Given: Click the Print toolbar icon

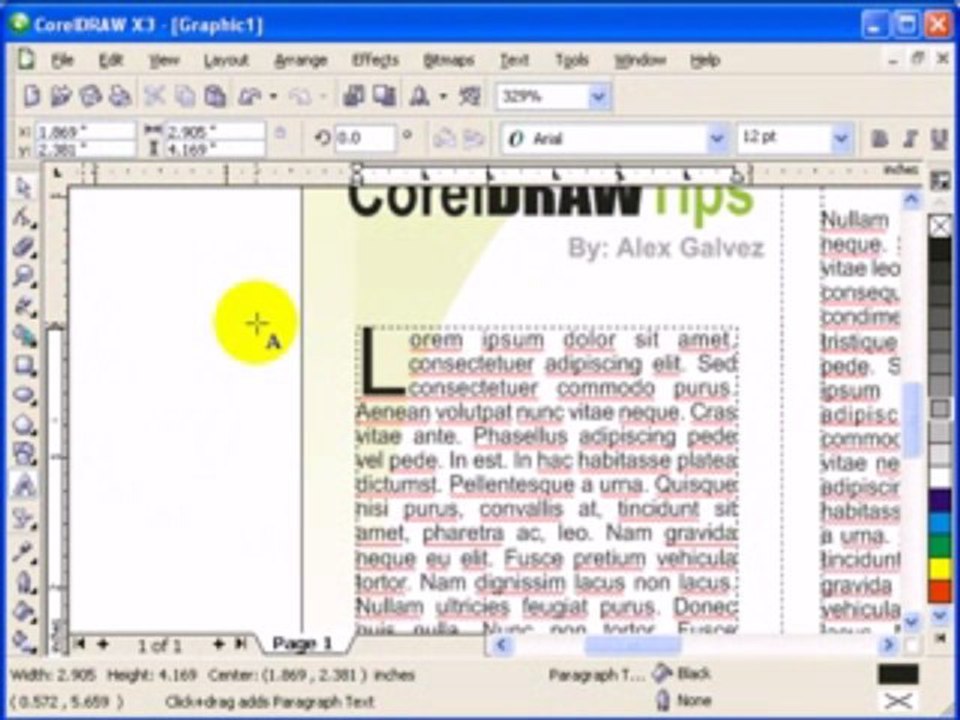Looking at the screenshot, I should tap(119, 96).
